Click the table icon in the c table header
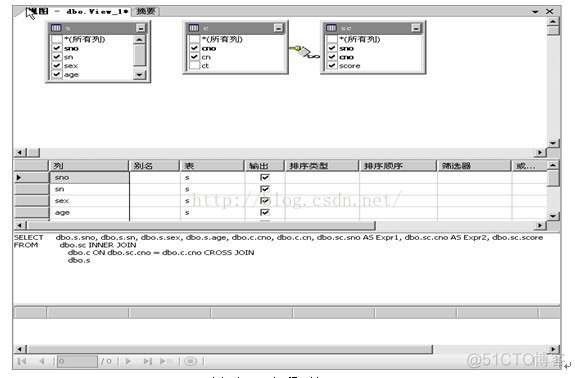Viewport: 575px width, 378px height. point(194,28)
